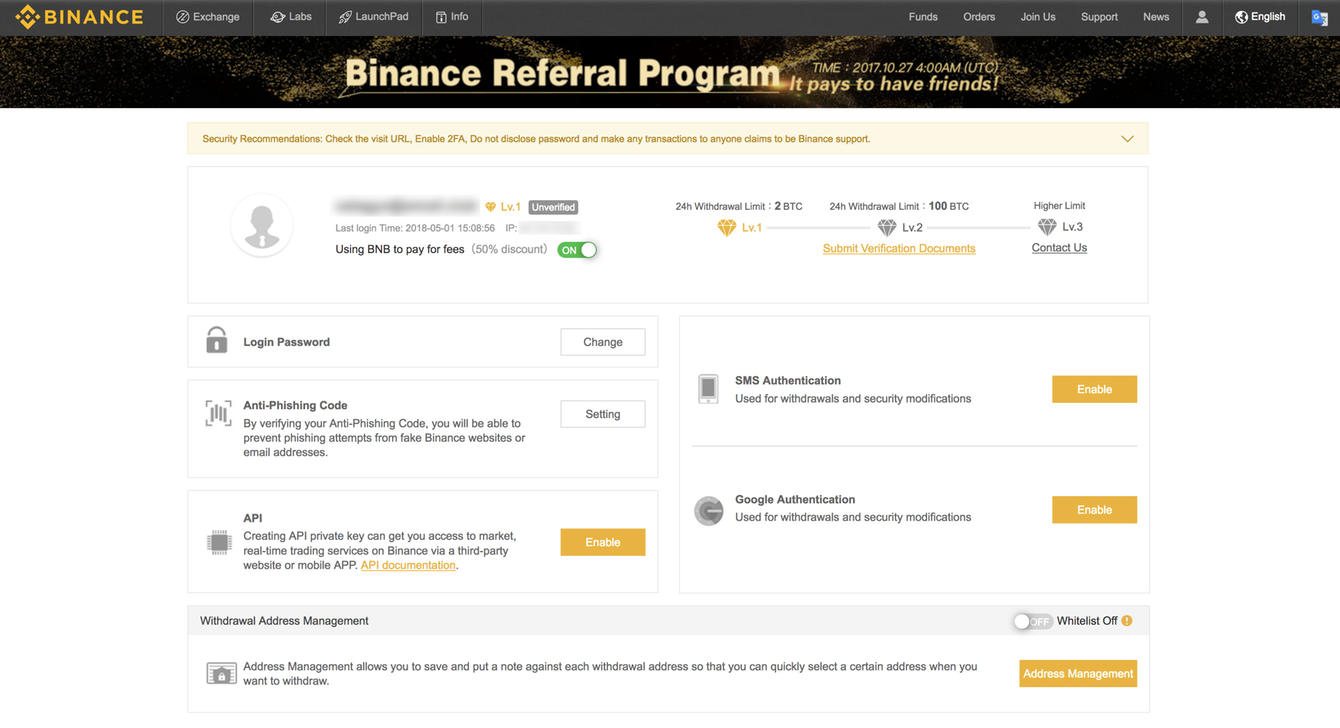Open the English language dropdown
Viewport: 1340px width, 728px height.
coord(1260,17)
